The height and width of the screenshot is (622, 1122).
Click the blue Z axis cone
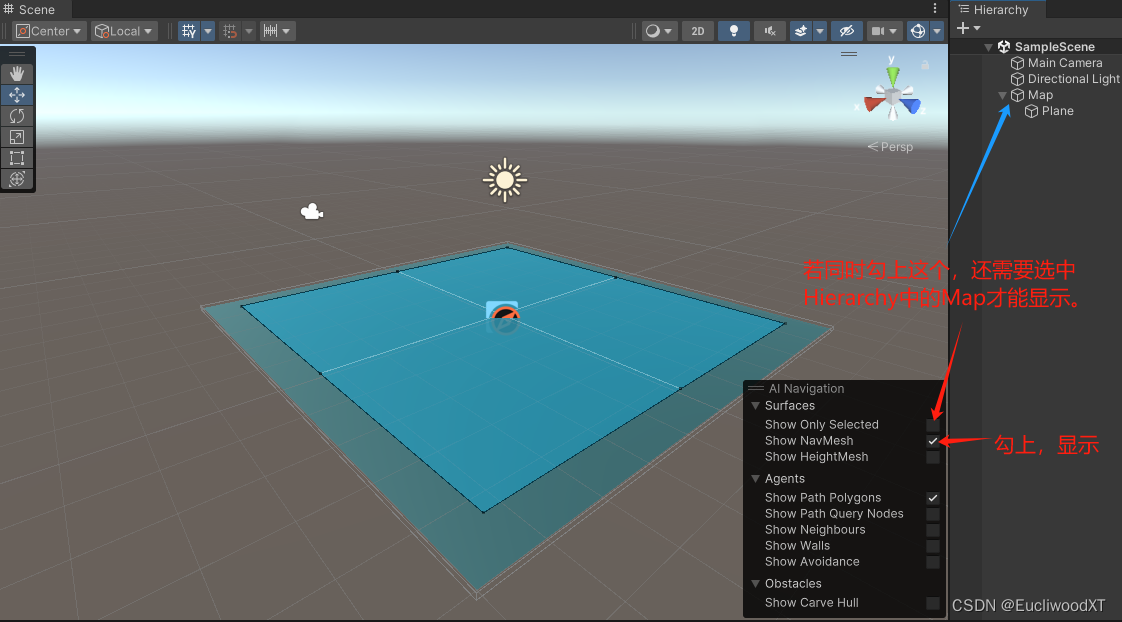tap(911, 106)
